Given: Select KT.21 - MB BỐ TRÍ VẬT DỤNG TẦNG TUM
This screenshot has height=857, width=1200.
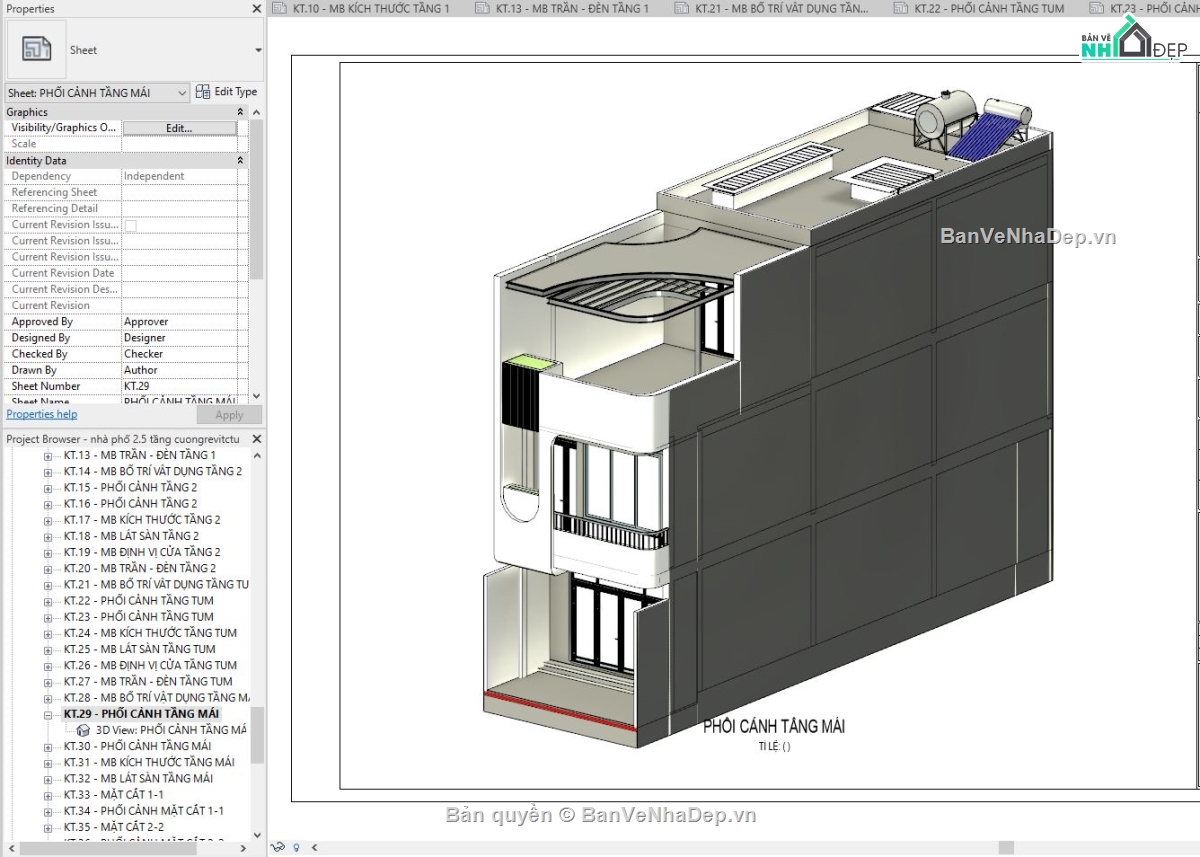Looking at the screenshot, I should pos(156,584).
